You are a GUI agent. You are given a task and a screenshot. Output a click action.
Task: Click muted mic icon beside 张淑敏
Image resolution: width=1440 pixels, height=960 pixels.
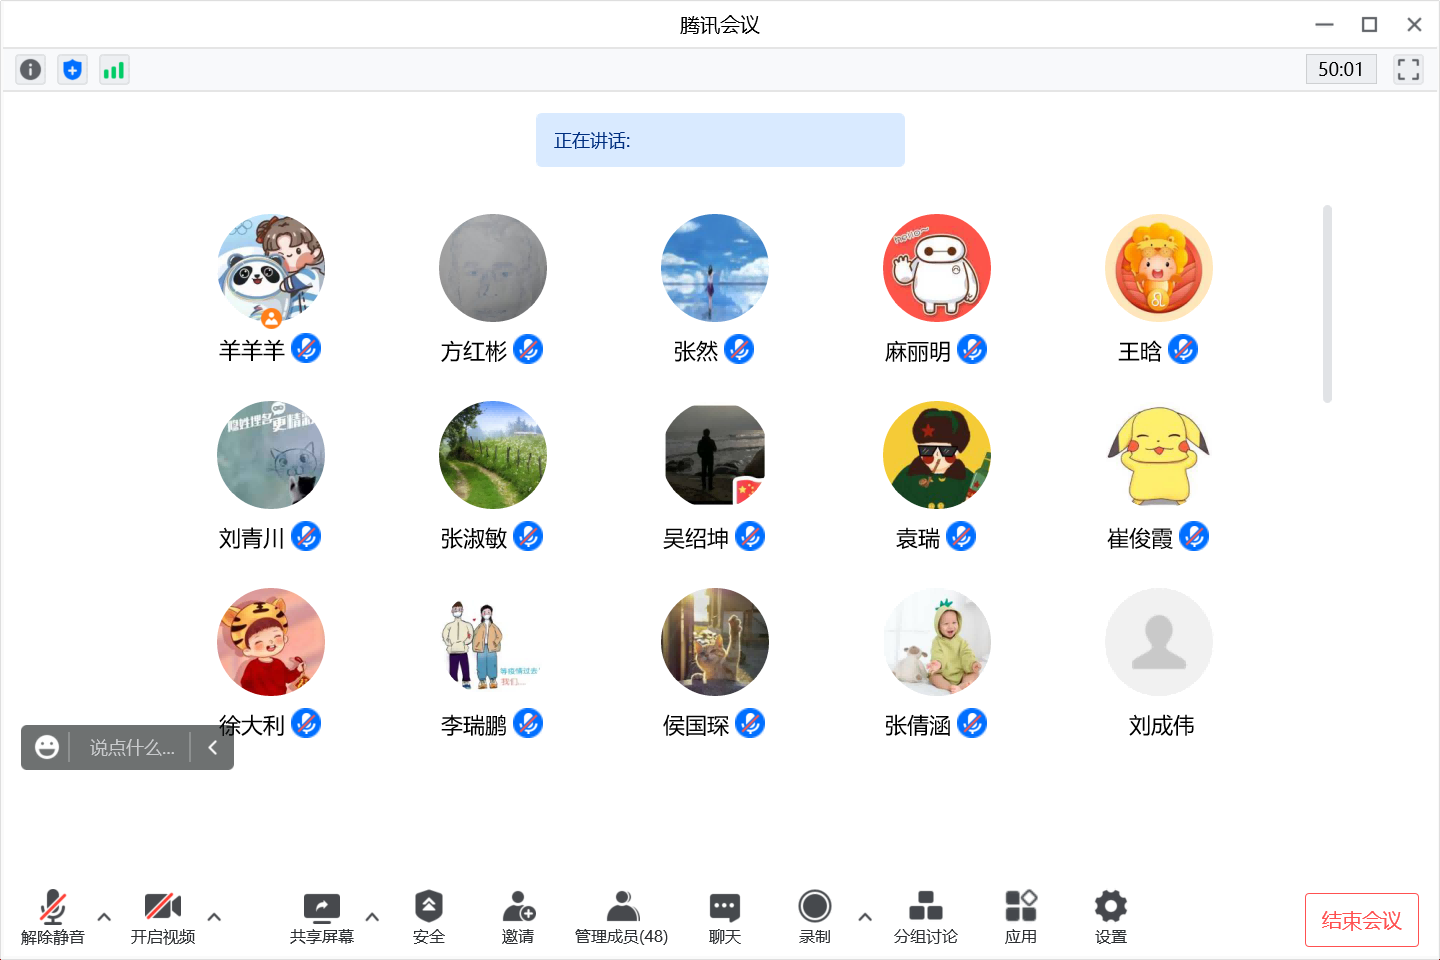tap(528, 536)
